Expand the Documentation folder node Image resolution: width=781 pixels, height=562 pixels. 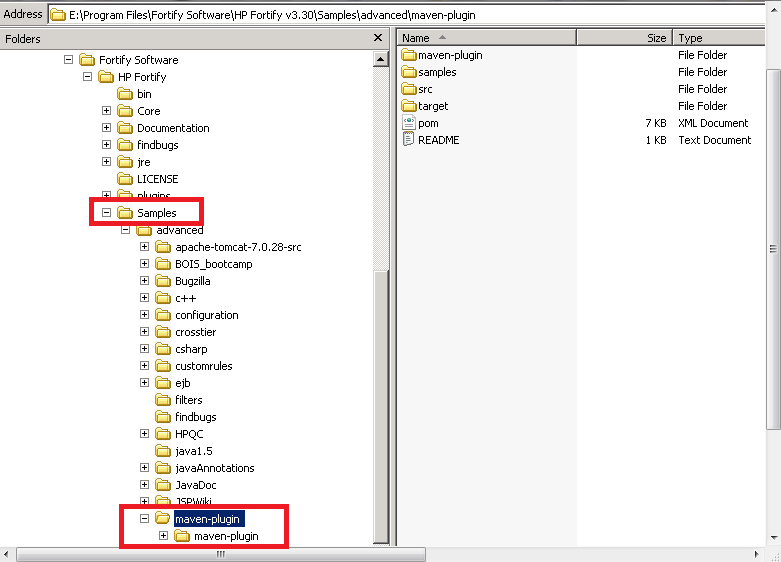coord(106,128)
